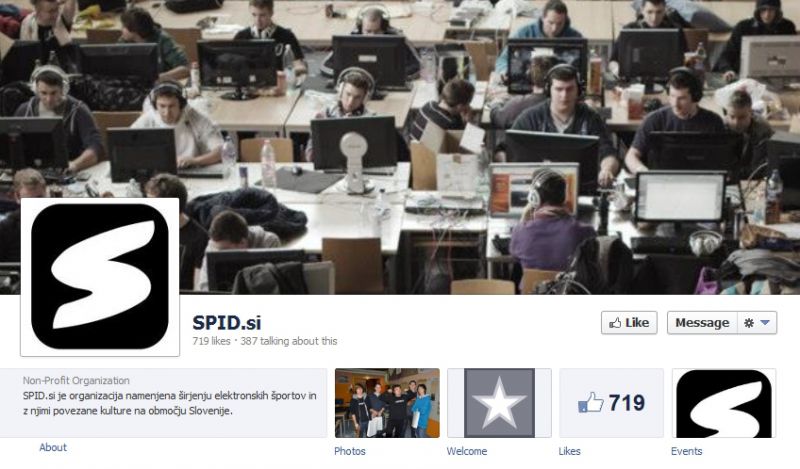
Task: Open the About link
Action: [x=53, y=447]
